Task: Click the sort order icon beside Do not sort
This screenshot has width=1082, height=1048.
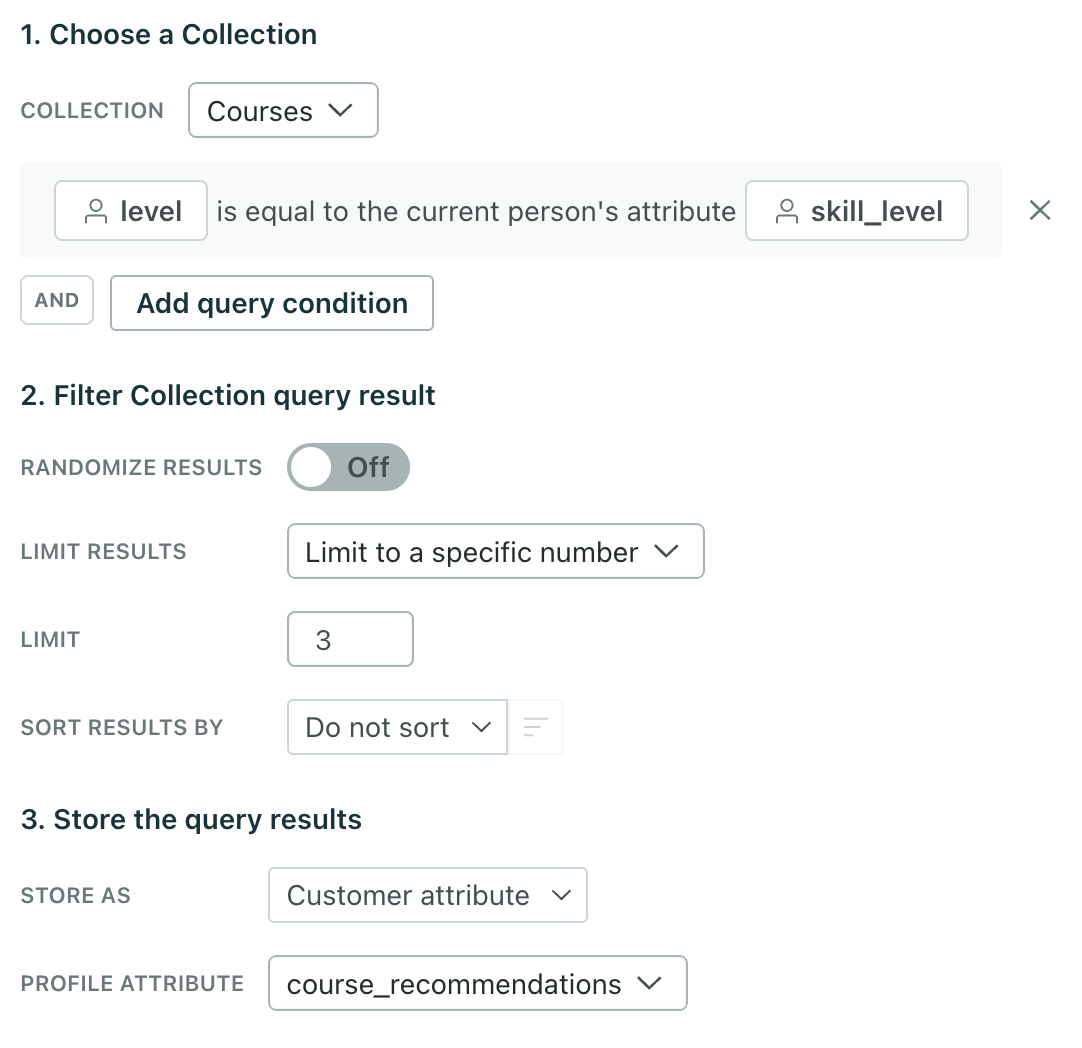Action: pyautogui.click(x=536, y=727)
